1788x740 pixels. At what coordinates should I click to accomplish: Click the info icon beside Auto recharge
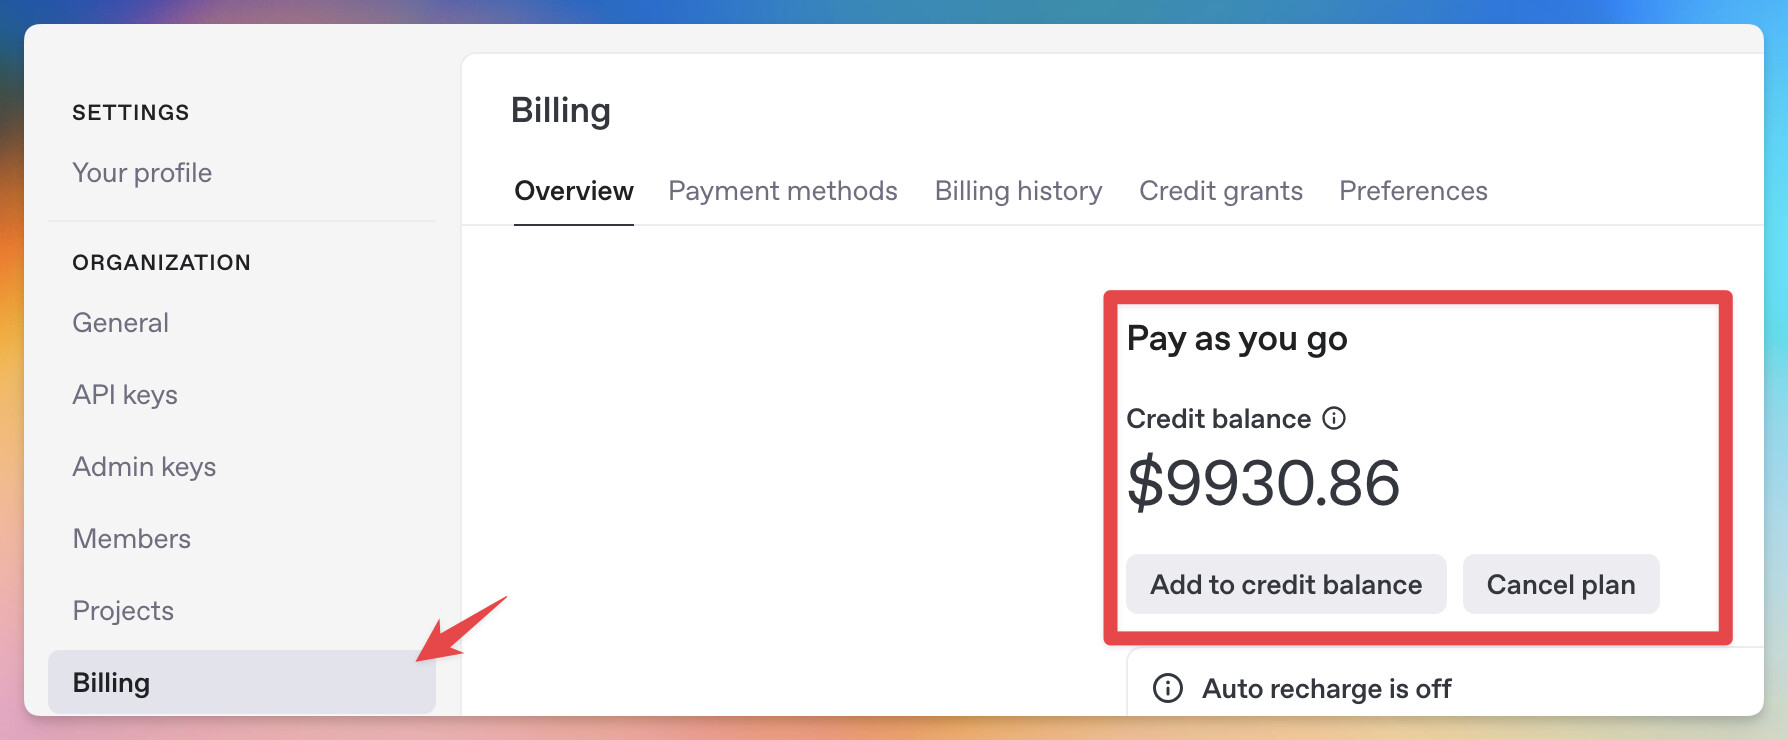[1168, 688]
